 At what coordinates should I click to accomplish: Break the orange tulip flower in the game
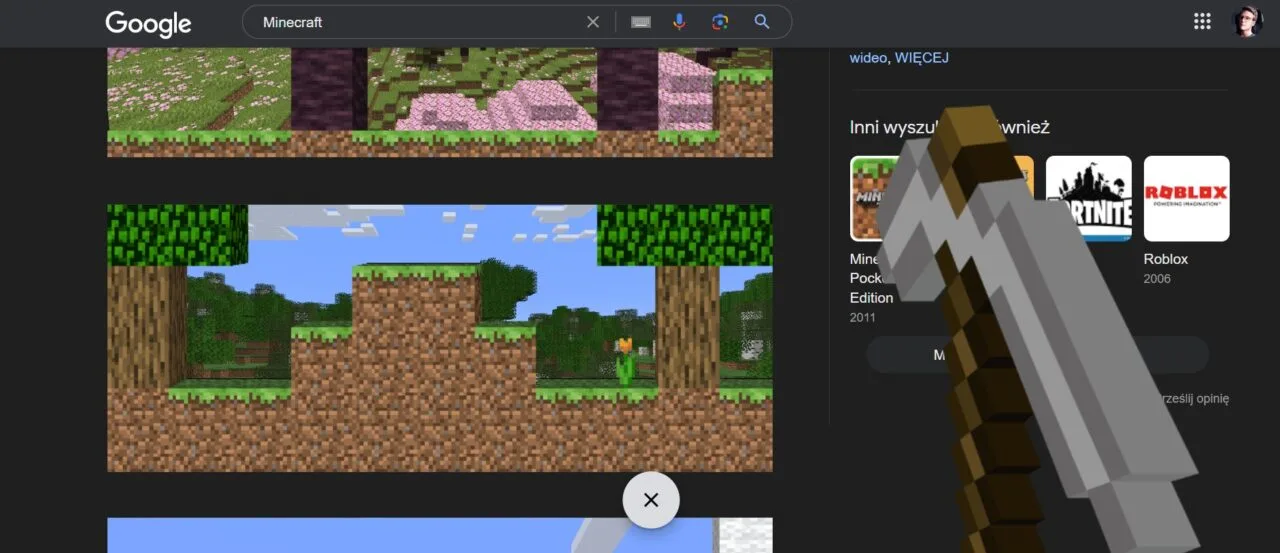point(625,361)
